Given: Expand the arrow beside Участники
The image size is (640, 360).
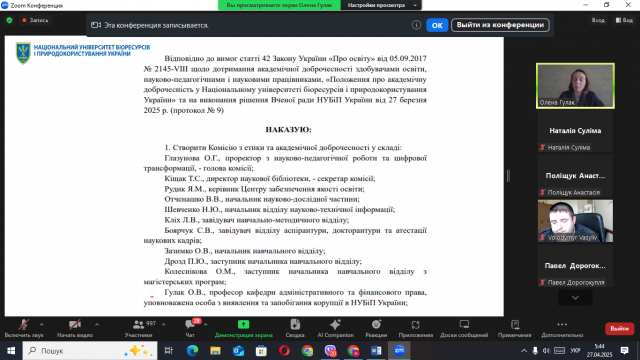Looking at the screenshot, I should point(163,324).
